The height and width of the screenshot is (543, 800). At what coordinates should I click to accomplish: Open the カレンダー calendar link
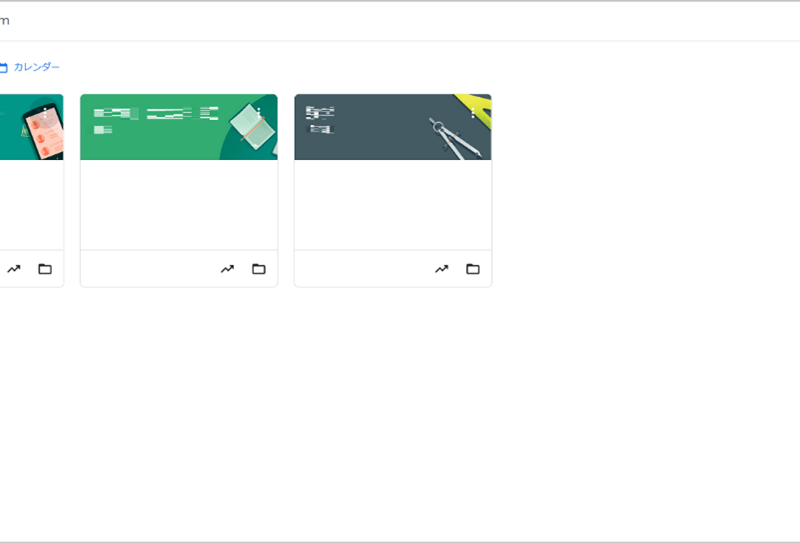coord(36,67)
